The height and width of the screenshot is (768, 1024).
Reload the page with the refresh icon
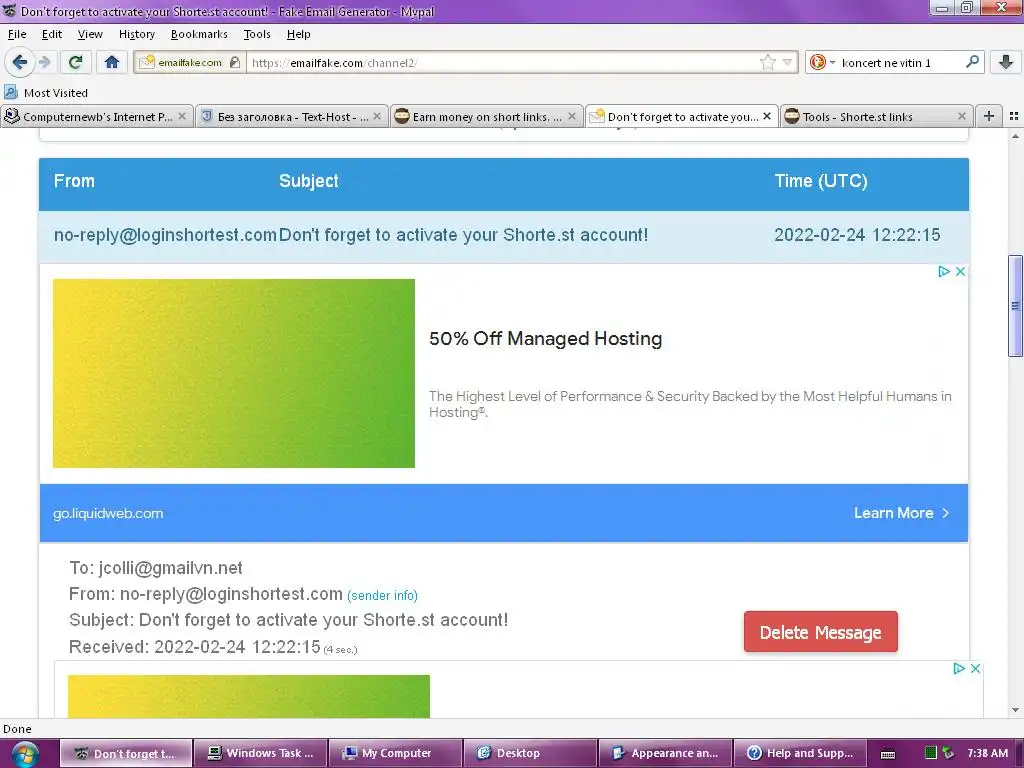(x=76, y=62)
